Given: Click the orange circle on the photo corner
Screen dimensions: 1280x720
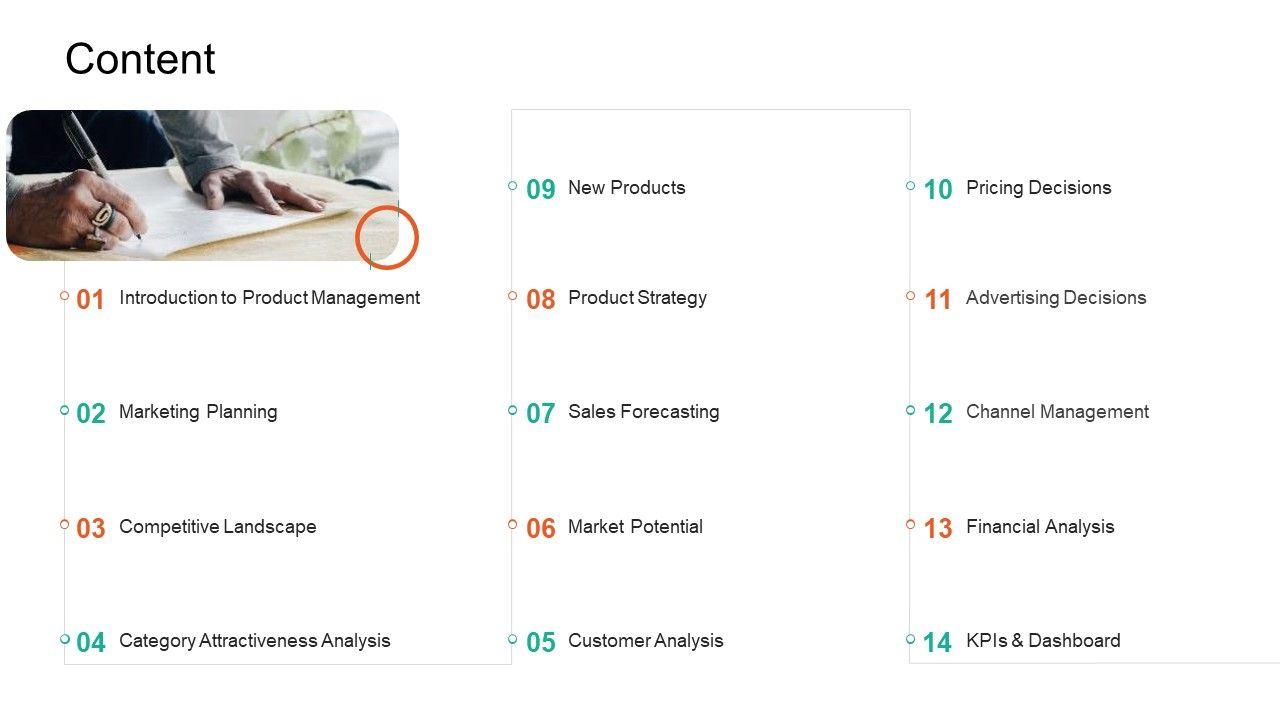Looking at the screenshot, I should pos(387,237).
